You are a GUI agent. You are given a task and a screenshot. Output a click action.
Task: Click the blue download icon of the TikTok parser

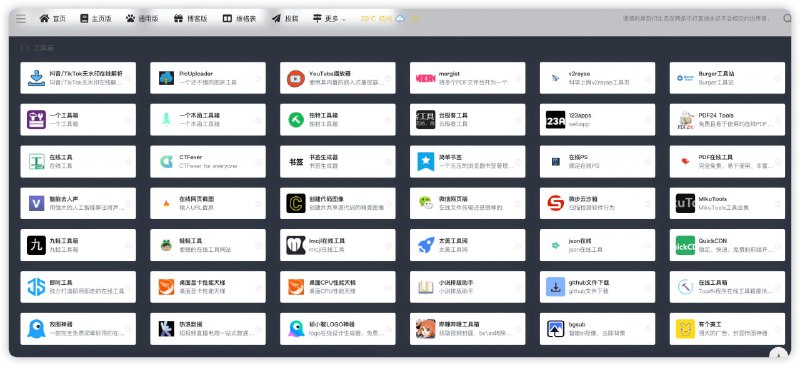(x=36, y=78)
